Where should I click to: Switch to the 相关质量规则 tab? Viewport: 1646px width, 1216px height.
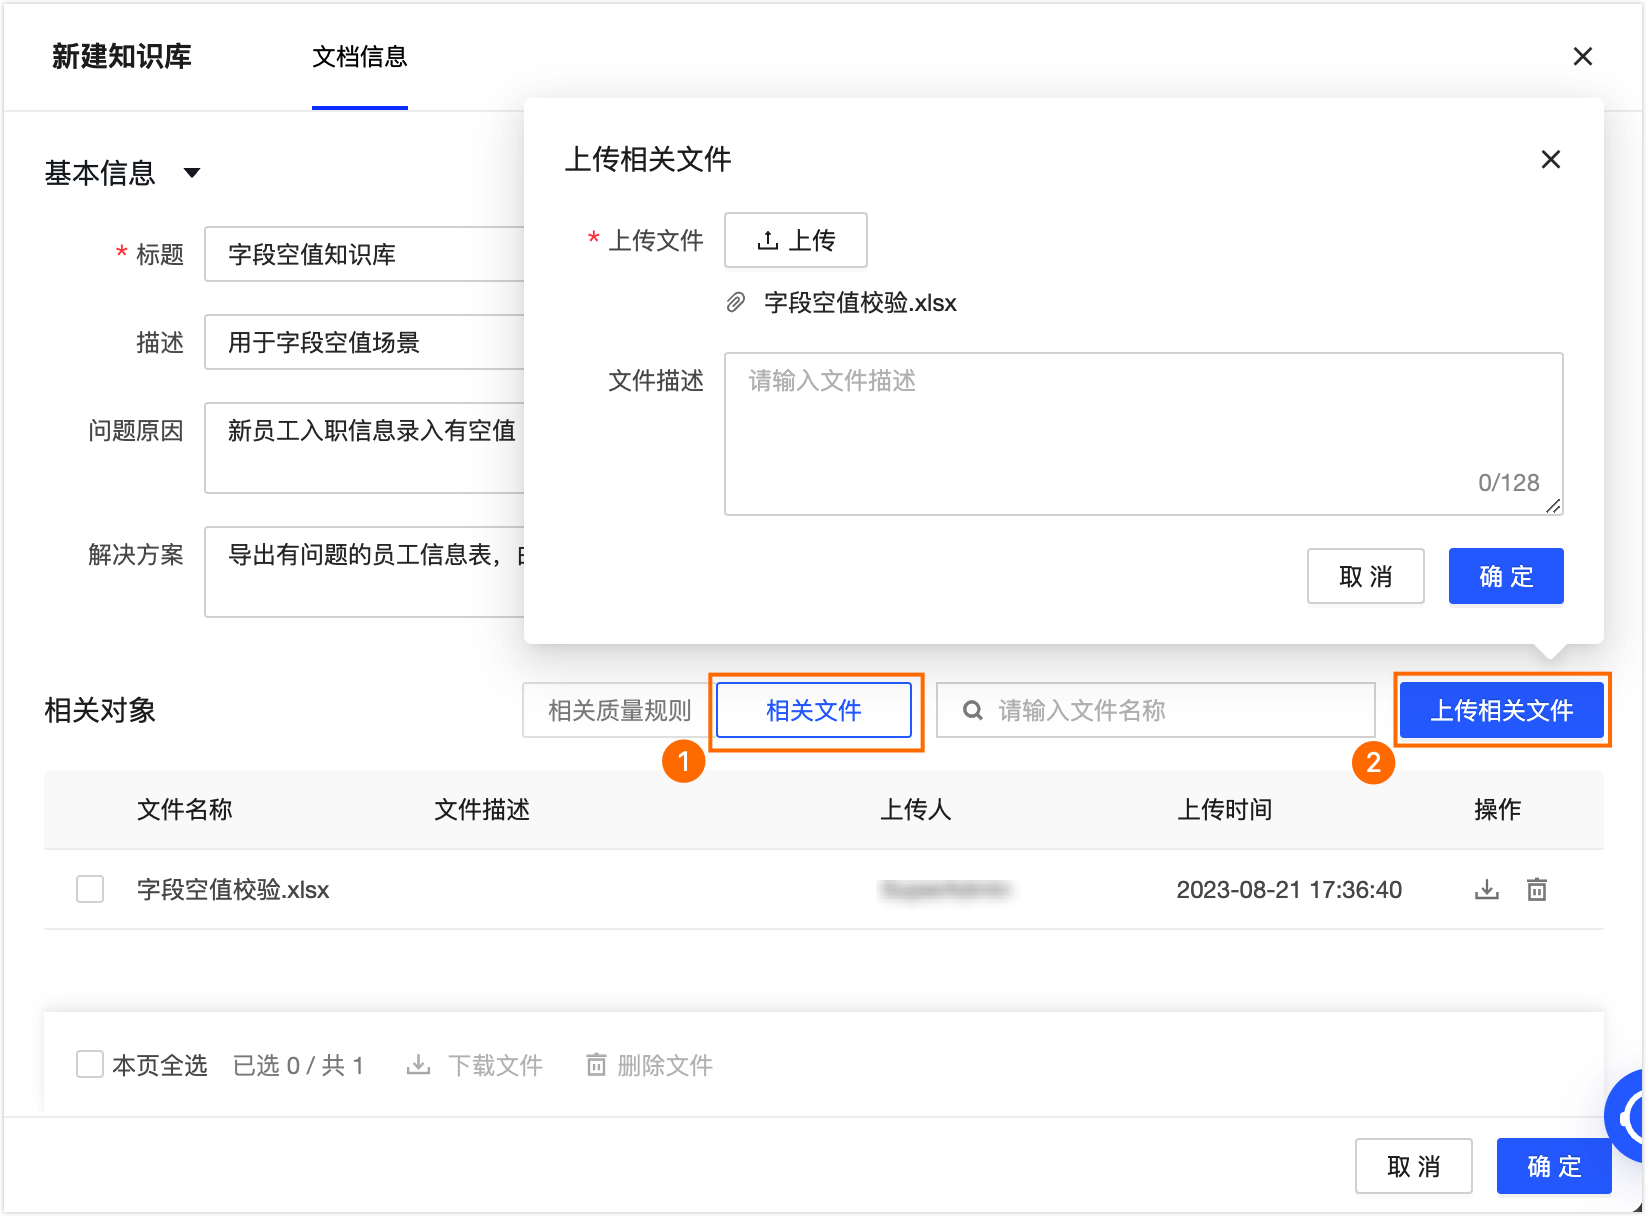(x=619, y=711)
